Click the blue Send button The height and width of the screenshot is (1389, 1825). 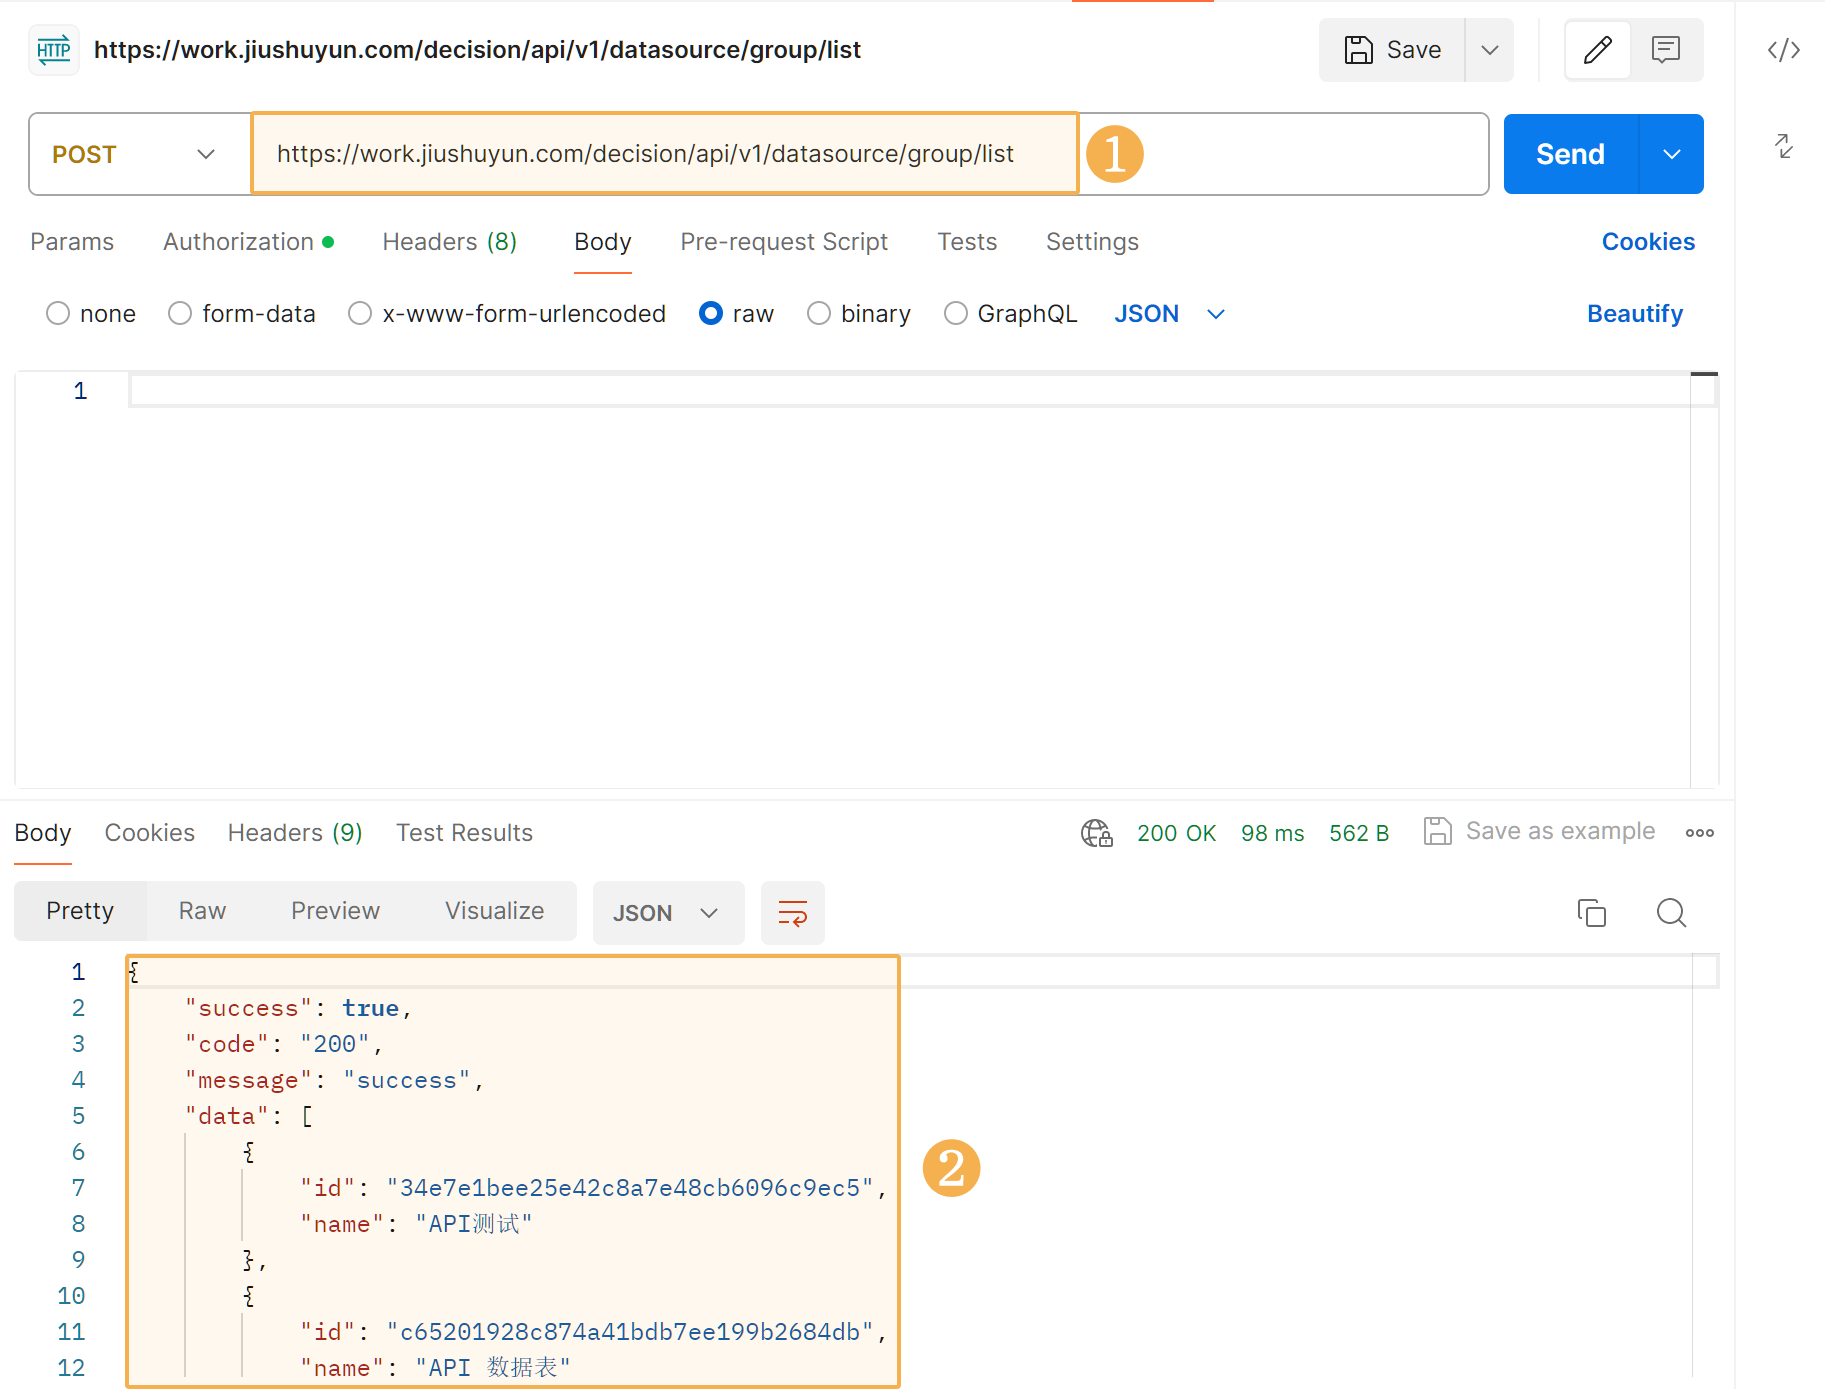click(1570, 154)
